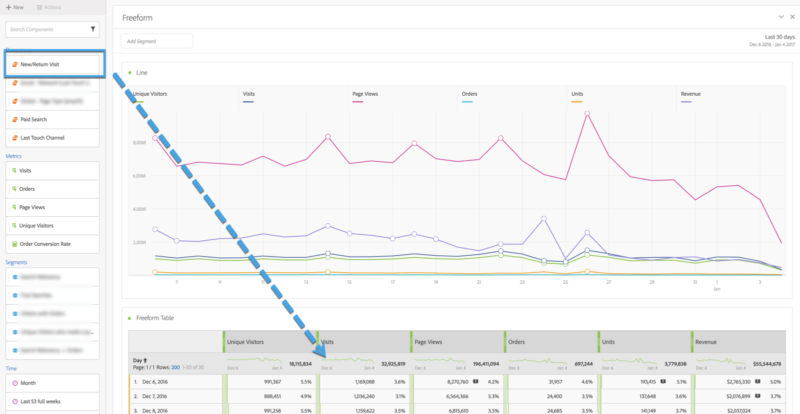Click the Orders cell 31,957
This screenshot has width=800, height=414.
point(554,381)
